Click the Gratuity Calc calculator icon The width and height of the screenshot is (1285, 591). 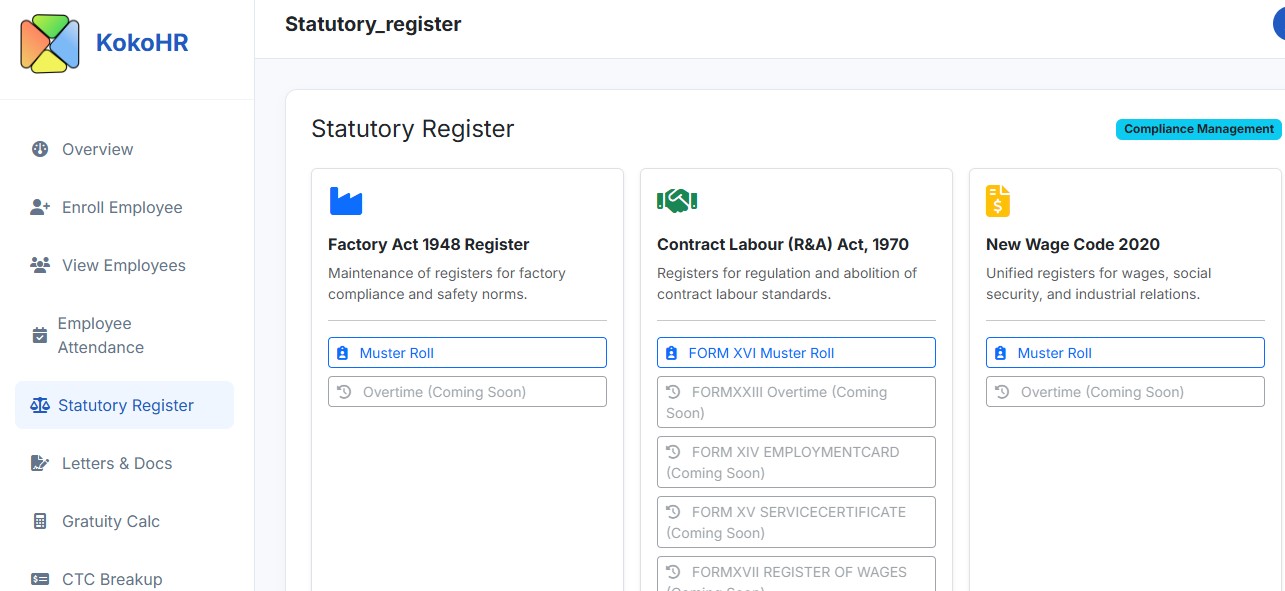click(40, 522)
